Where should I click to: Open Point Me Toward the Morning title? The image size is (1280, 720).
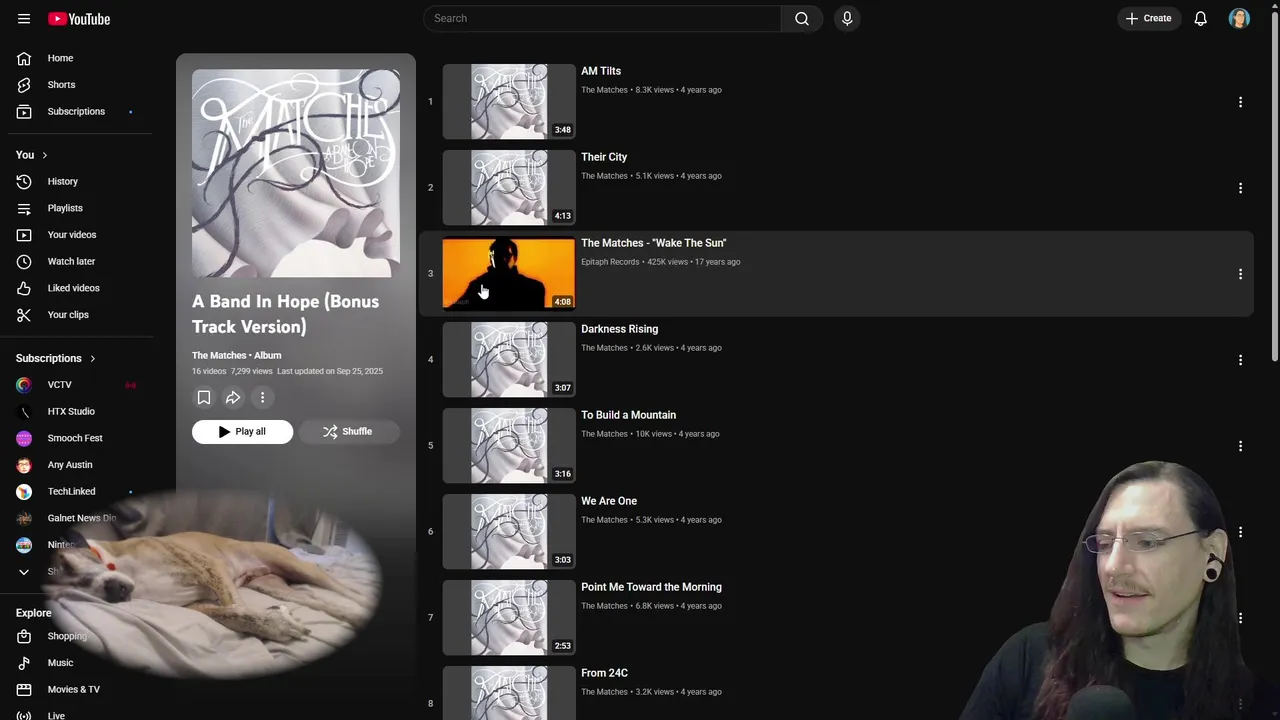651,587
